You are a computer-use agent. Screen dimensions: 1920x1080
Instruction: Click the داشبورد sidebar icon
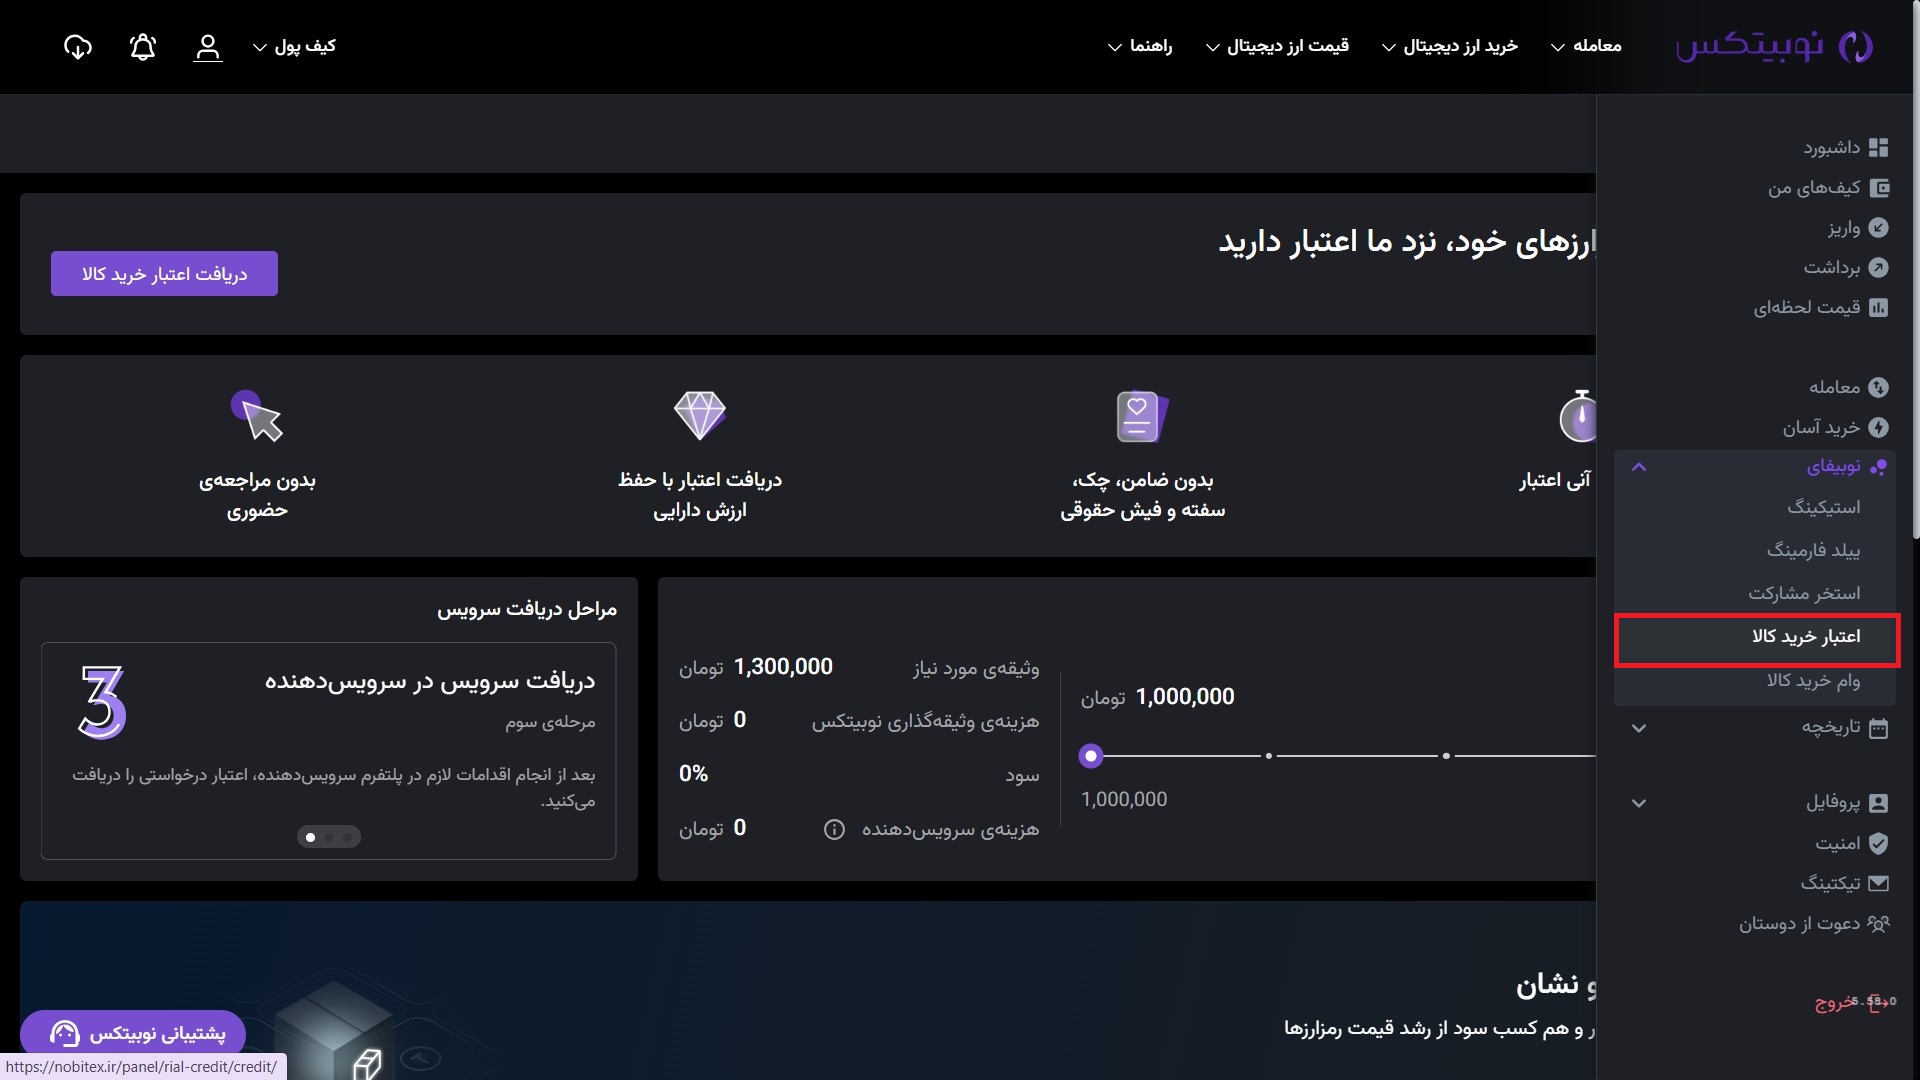pos(1878,148)
